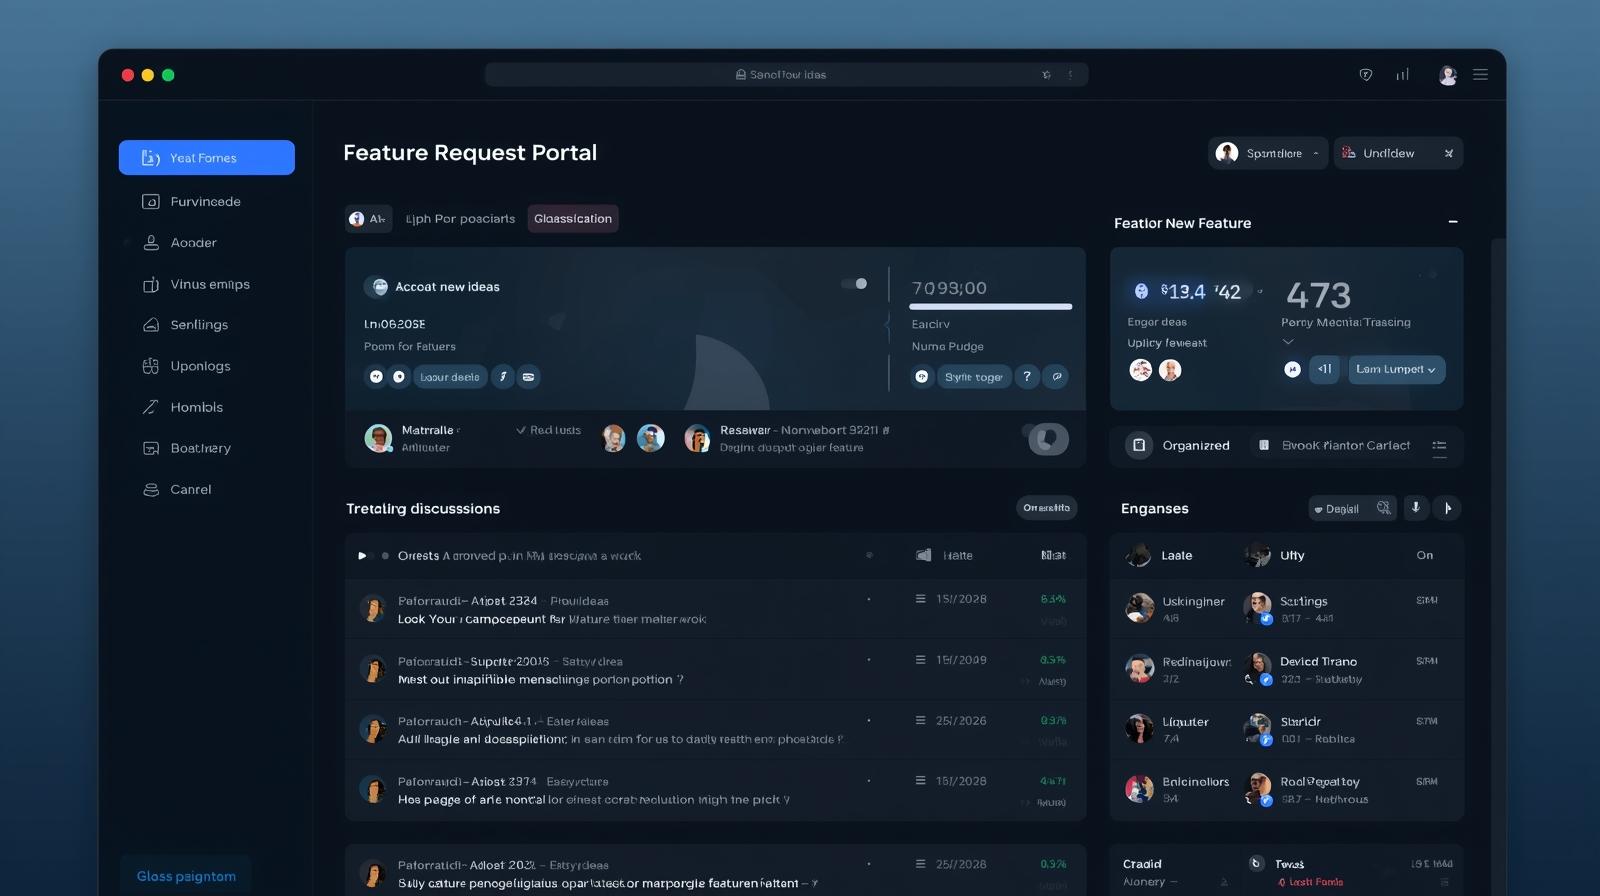Click the Orreslilo button

(1046, 508)
